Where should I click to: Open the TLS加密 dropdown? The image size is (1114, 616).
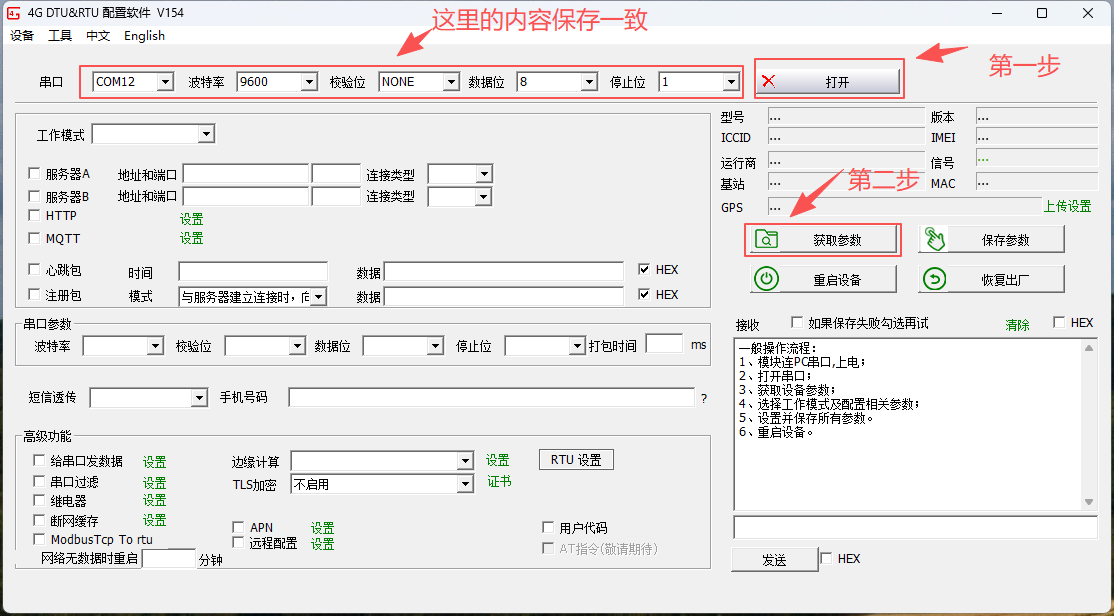click(x=464, y=484)
